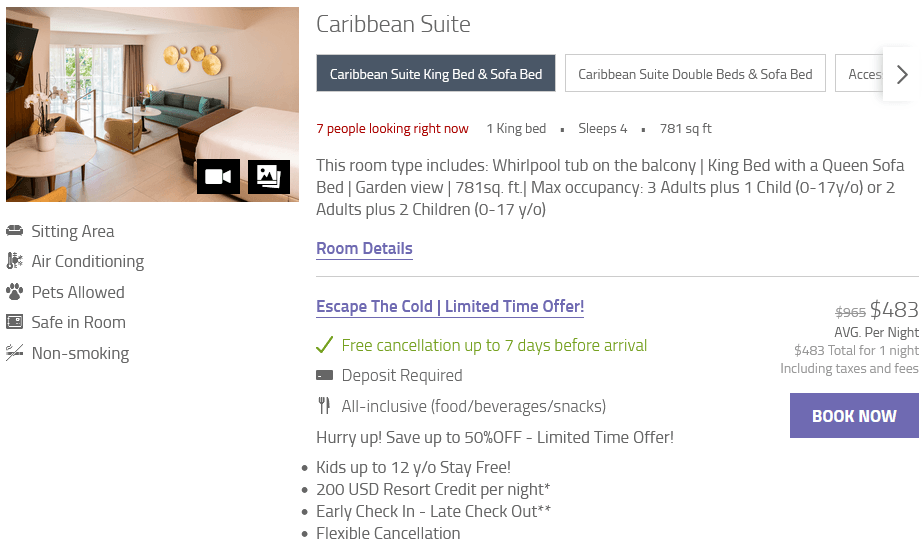Select Caribbean Suite King Bed & Sofa Bed tab

(435, 74)
